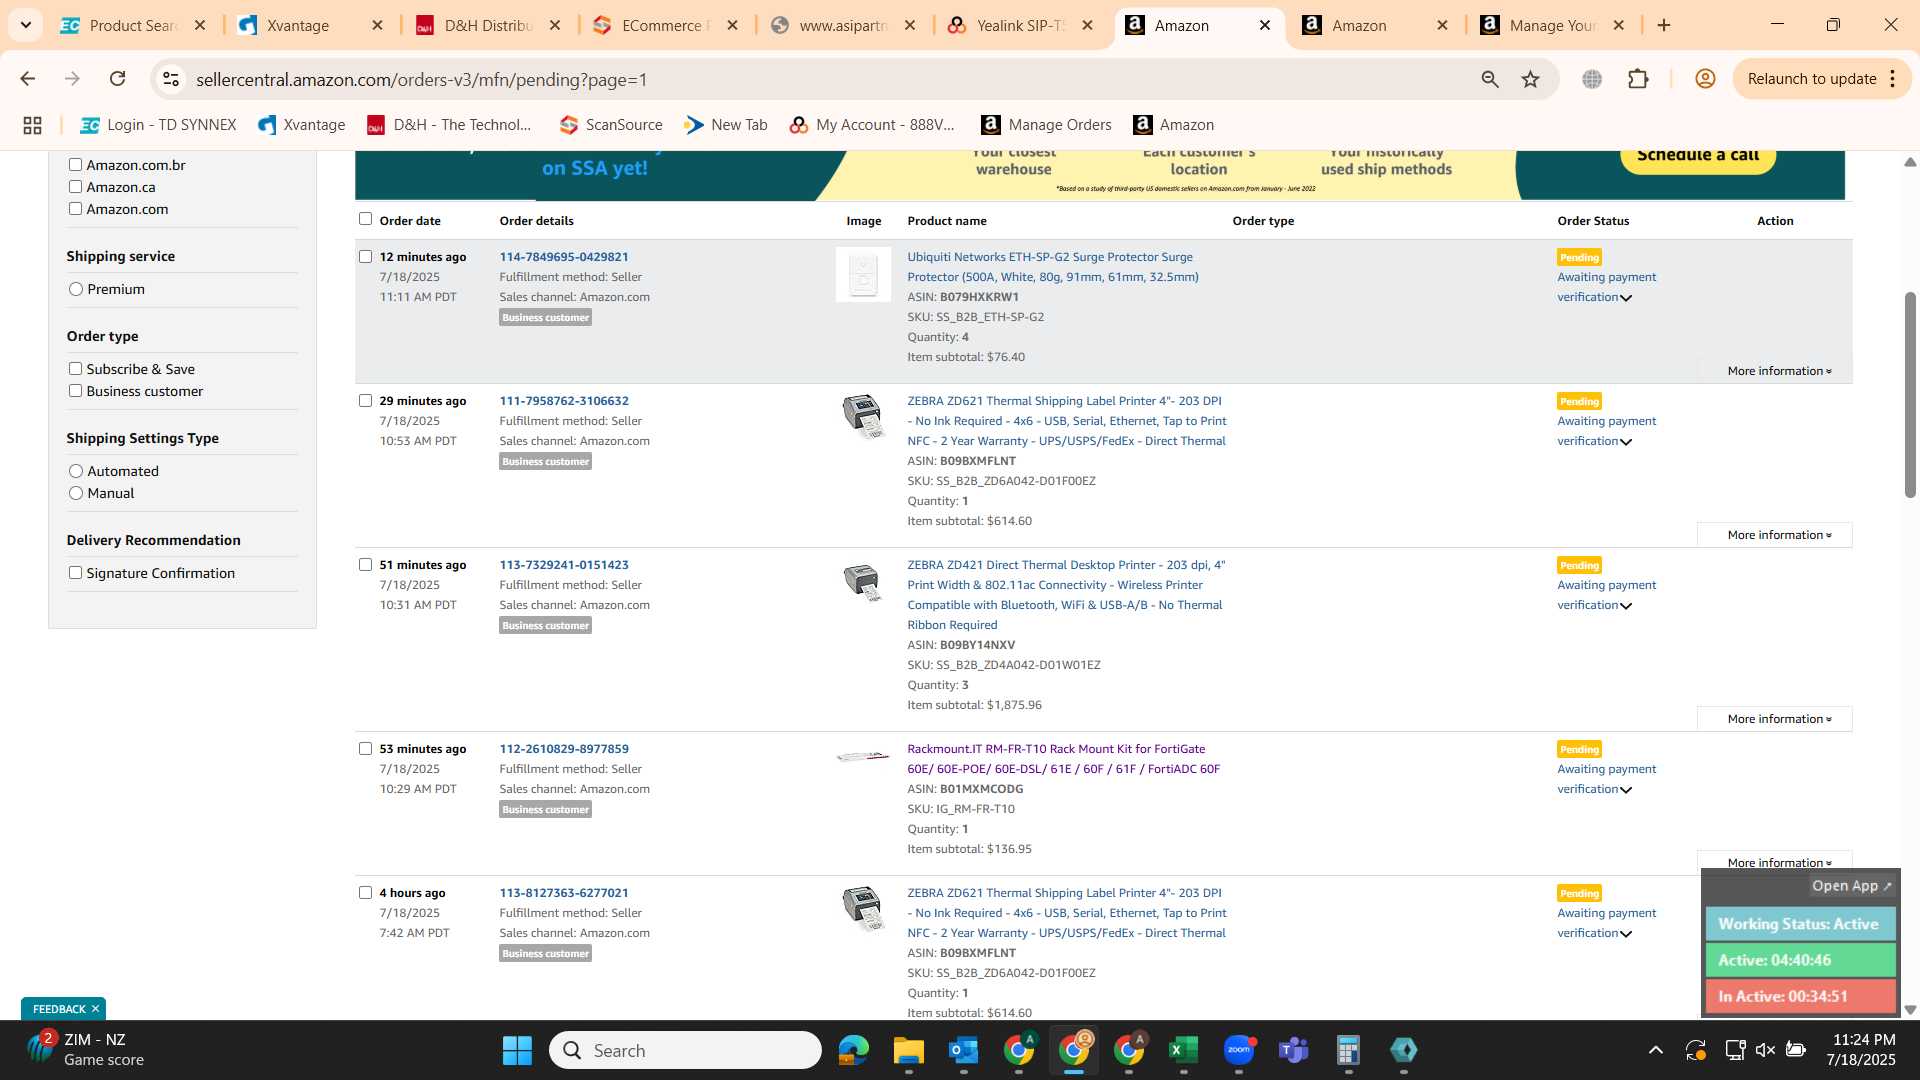The height and width of the screenshot is (1080, 1920).
Task: Close the FEEDBACK widget
Action: point(95,1009)
